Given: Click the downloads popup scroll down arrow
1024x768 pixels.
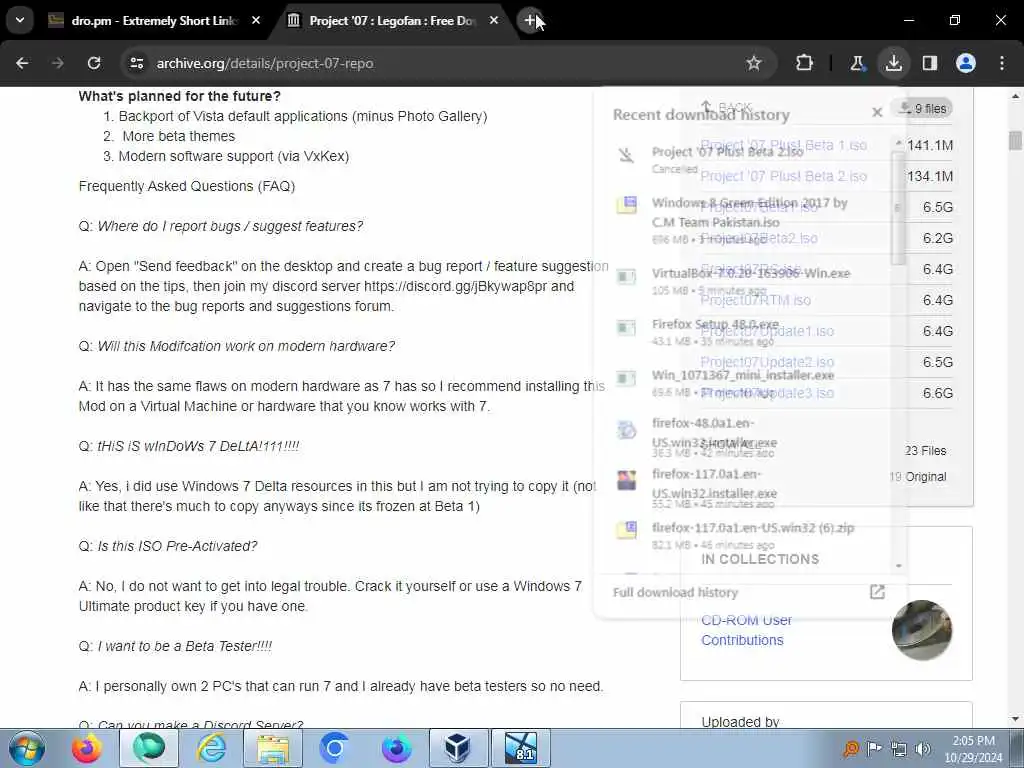Looking at the screenshot, I should tap(899, 566).
